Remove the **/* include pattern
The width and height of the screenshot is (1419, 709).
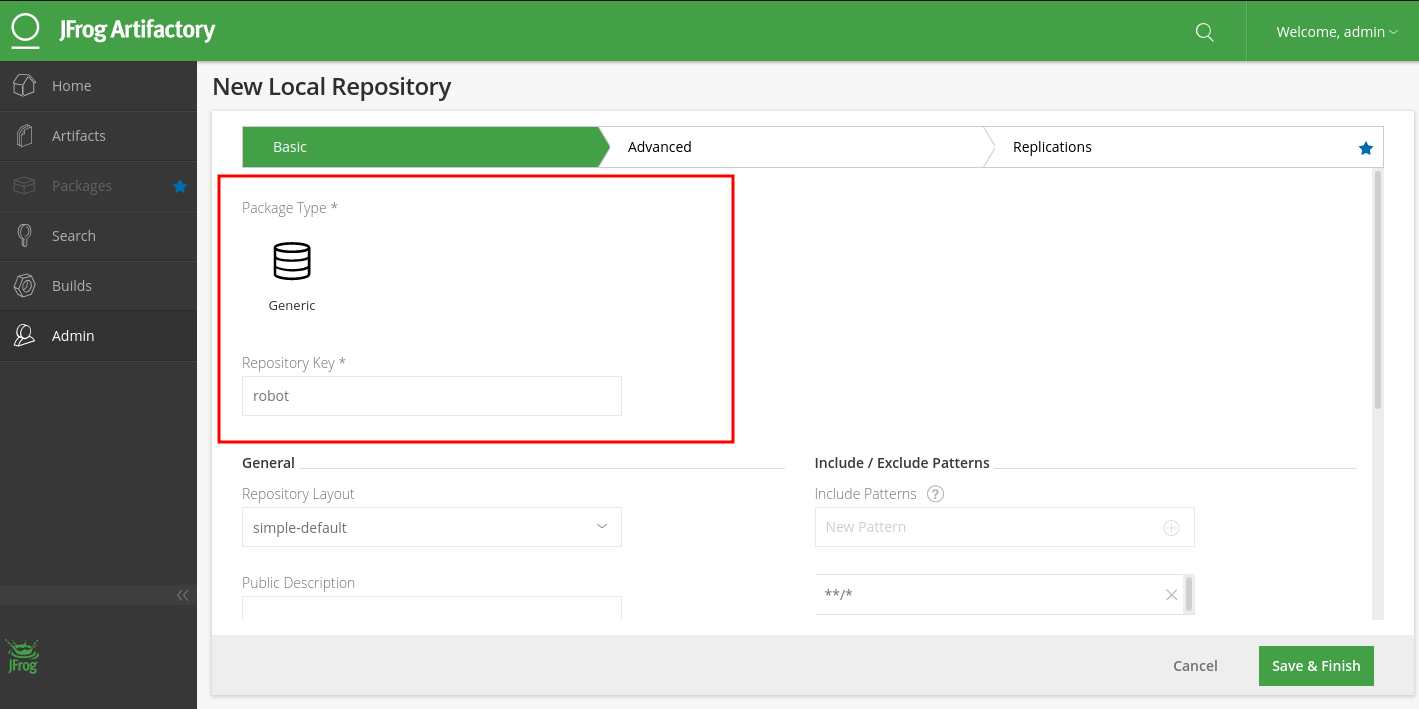pos(1171,595)
